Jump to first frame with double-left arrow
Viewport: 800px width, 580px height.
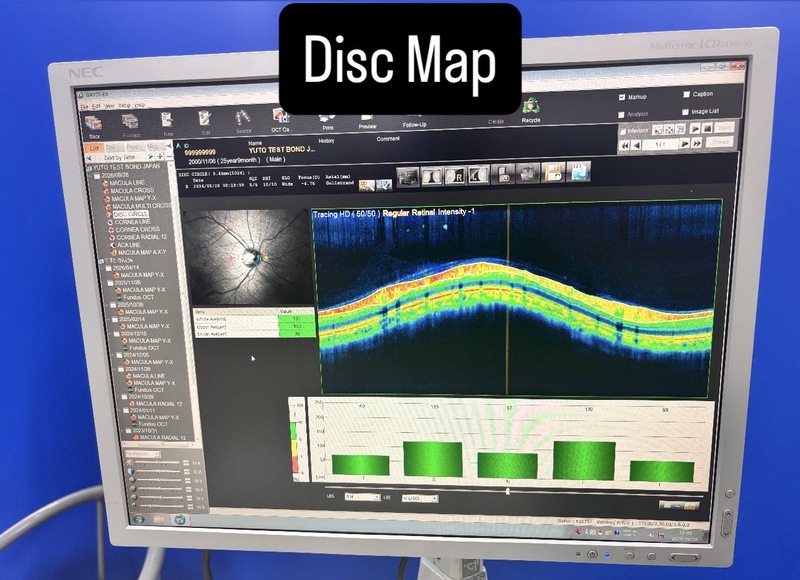pos(624,145)
